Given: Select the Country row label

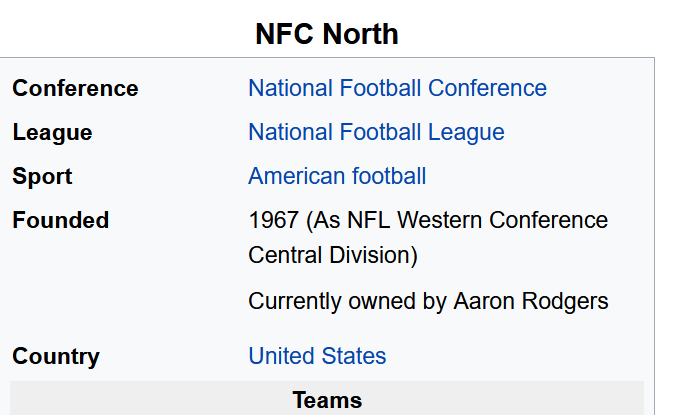Looking at the screenshot, I should pos(56,356).
